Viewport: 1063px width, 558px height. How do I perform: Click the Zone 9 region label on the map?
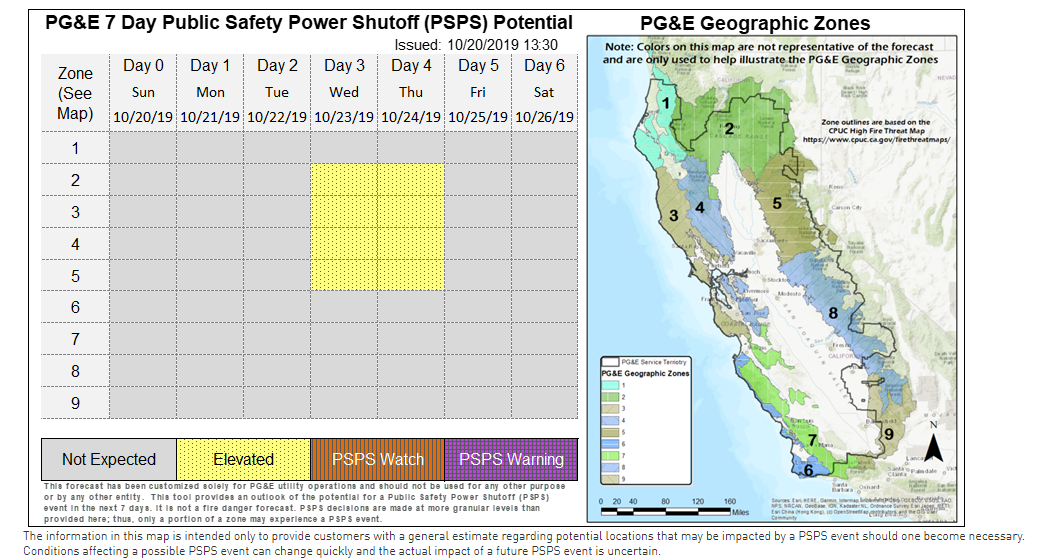click(889, 434)
